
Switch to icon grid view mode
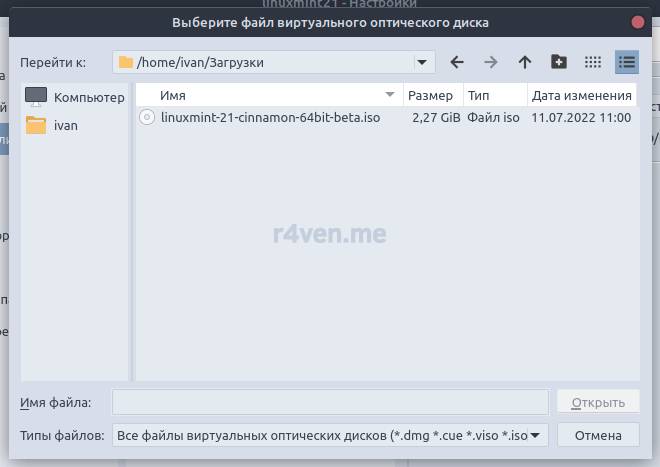(593, 62)
